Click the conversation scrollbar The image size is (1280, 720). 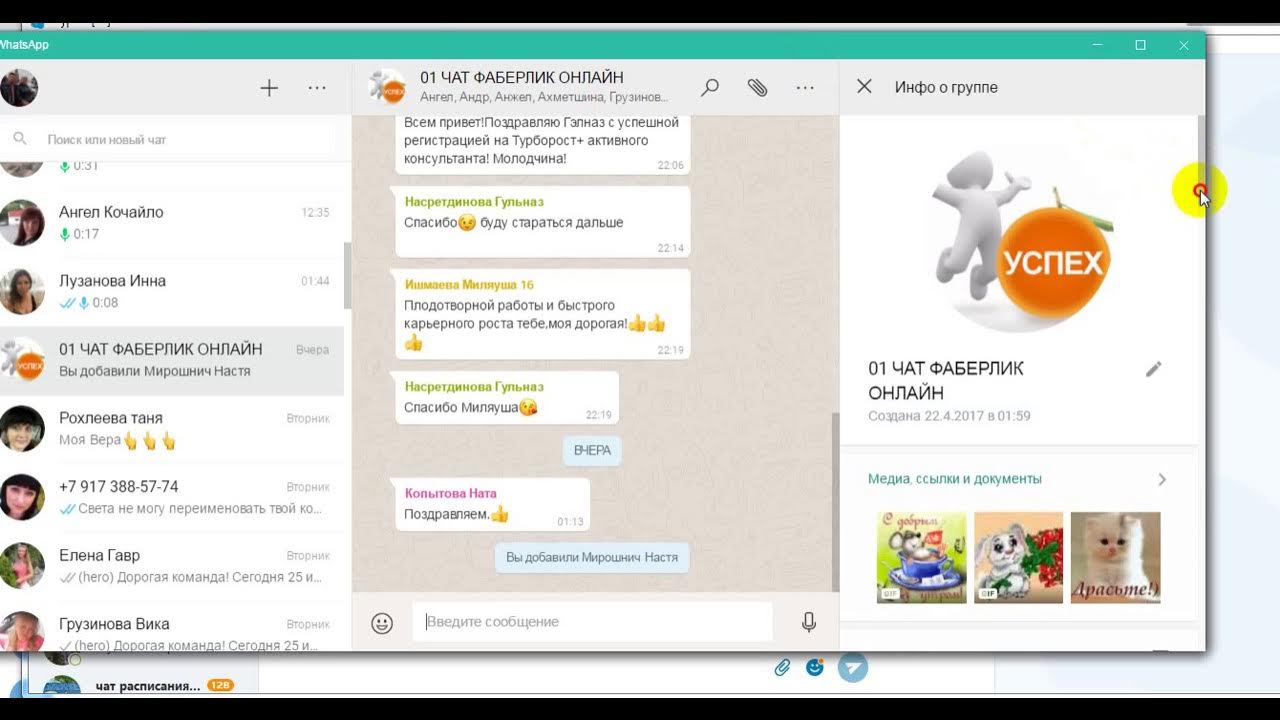[835, 500]
